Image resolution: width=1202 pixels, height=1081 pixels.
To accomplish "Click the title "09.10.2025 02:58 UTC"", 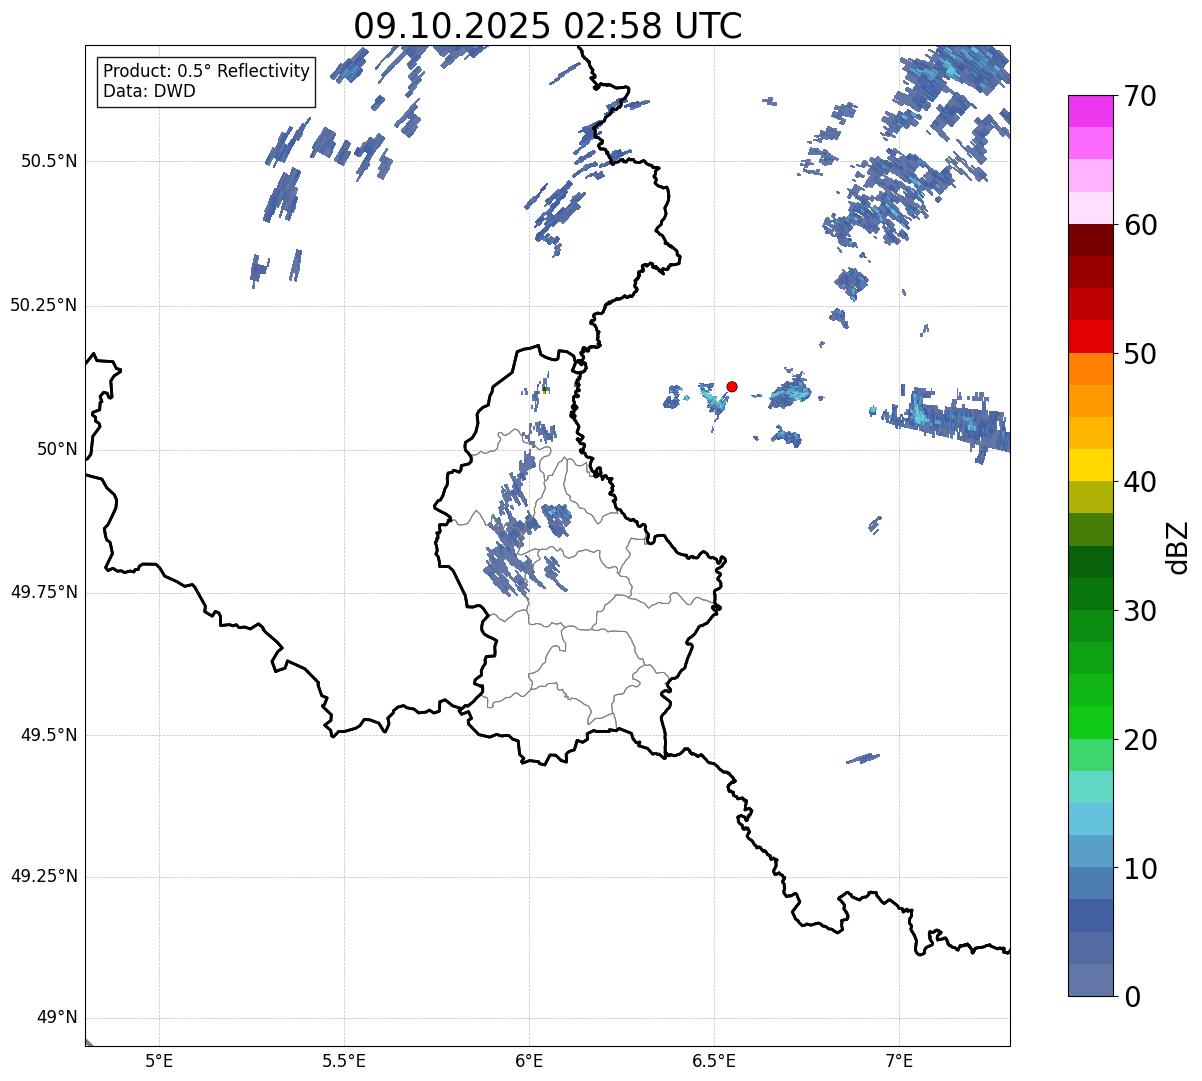I will pos(548,26).
